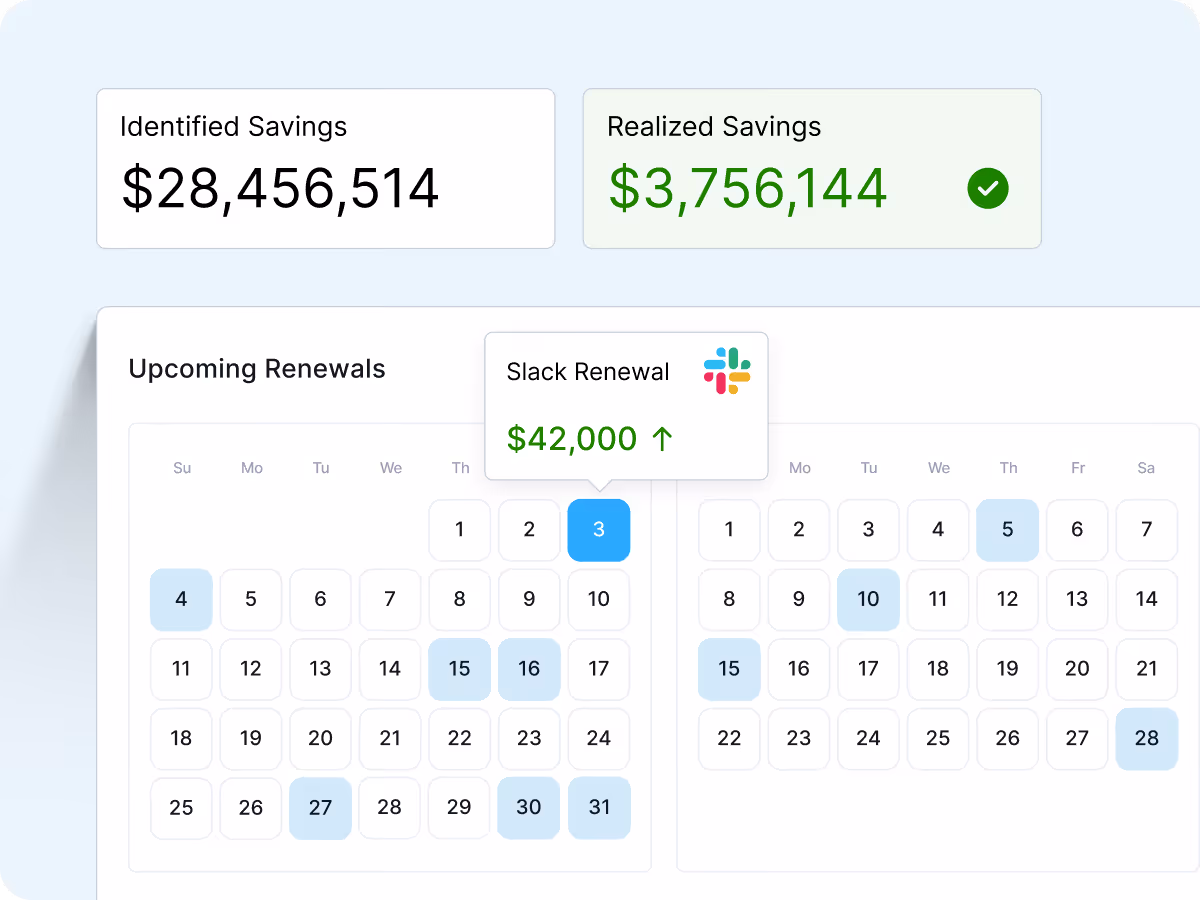Select day 1 in the right calendar
Viewport: 1200px width, 900px height.
pos(729,530)
